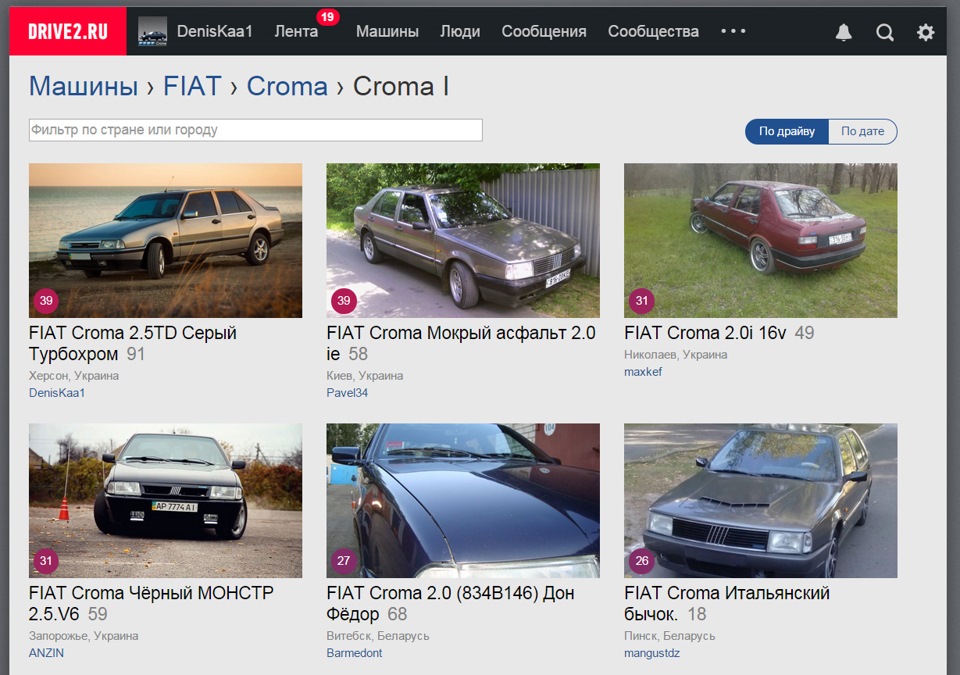The width and height of the screenshot is (960, 675).
Task: Open notifications bell icon
Action: [844, 32]
